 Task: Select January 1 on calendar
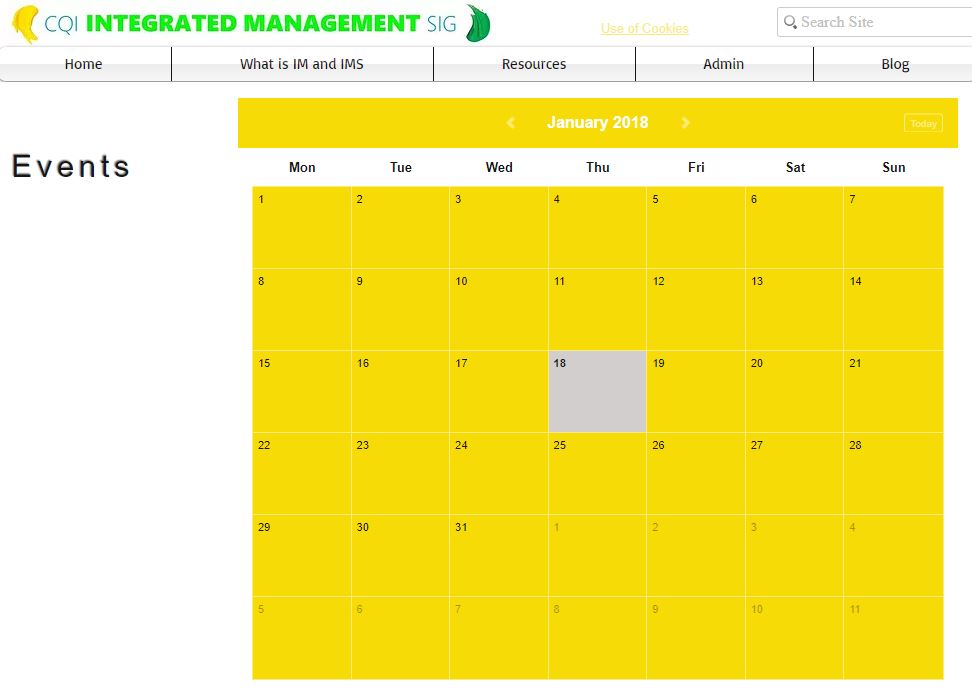coord(301,227)
